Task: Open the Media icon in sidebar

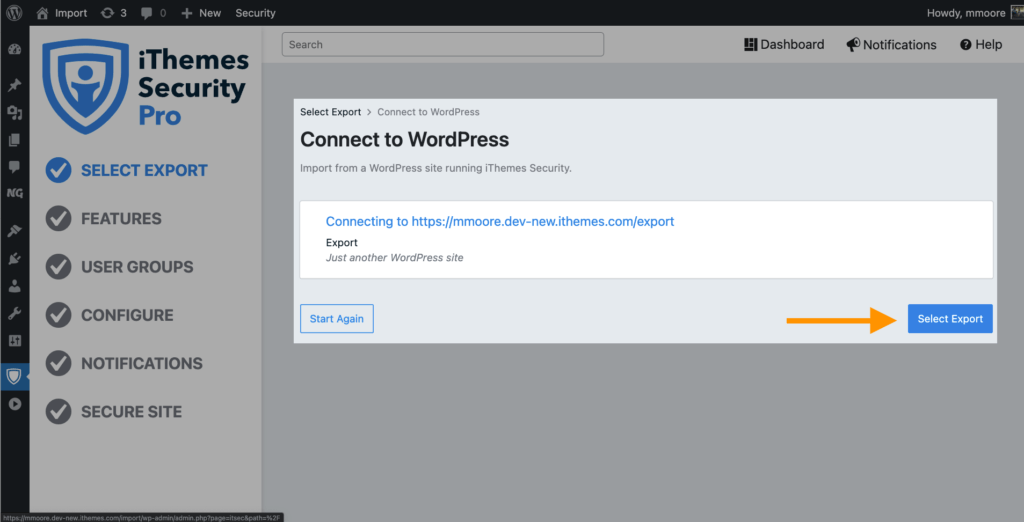Action: (x=14, y=113)
